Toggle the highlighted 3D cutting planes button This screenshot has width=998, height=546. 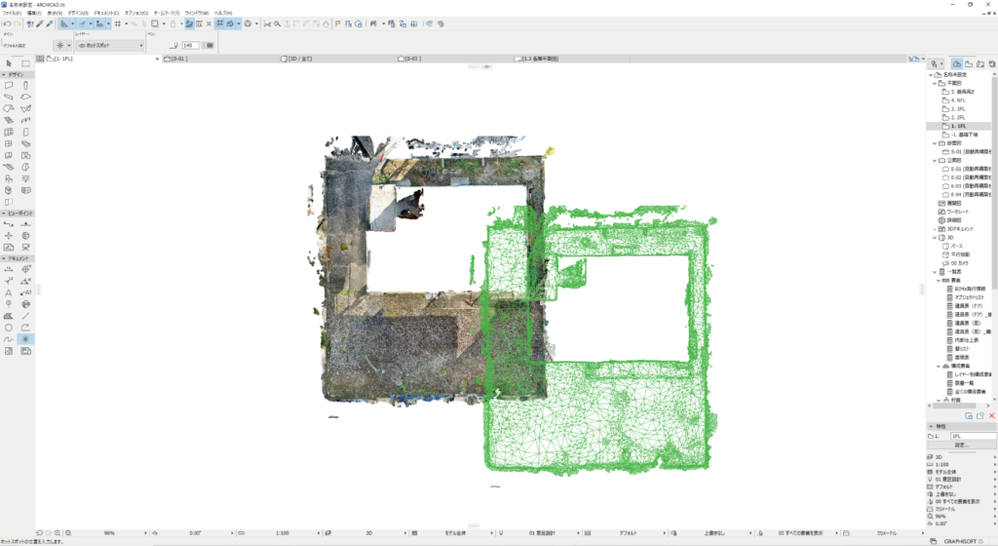pos(230,24)
